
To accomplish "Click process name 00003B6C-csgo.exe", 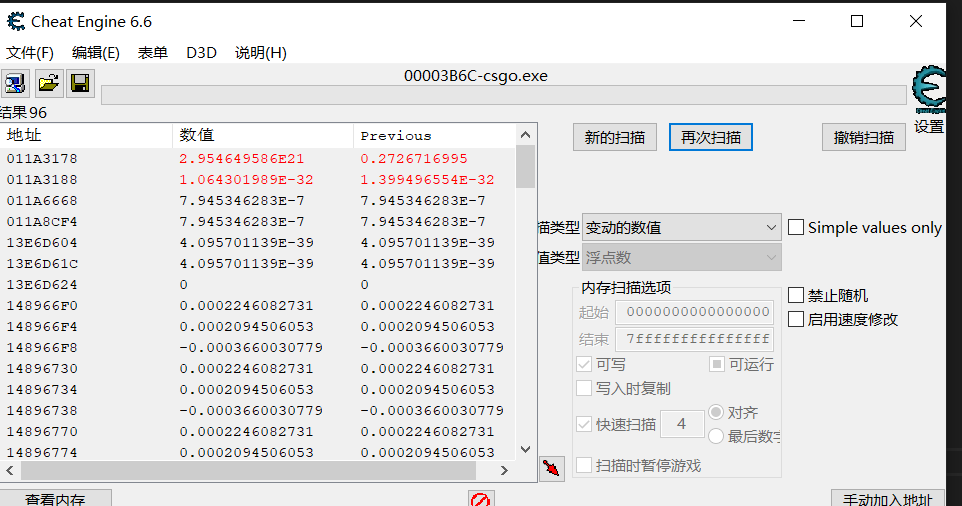I will [475, 76].
